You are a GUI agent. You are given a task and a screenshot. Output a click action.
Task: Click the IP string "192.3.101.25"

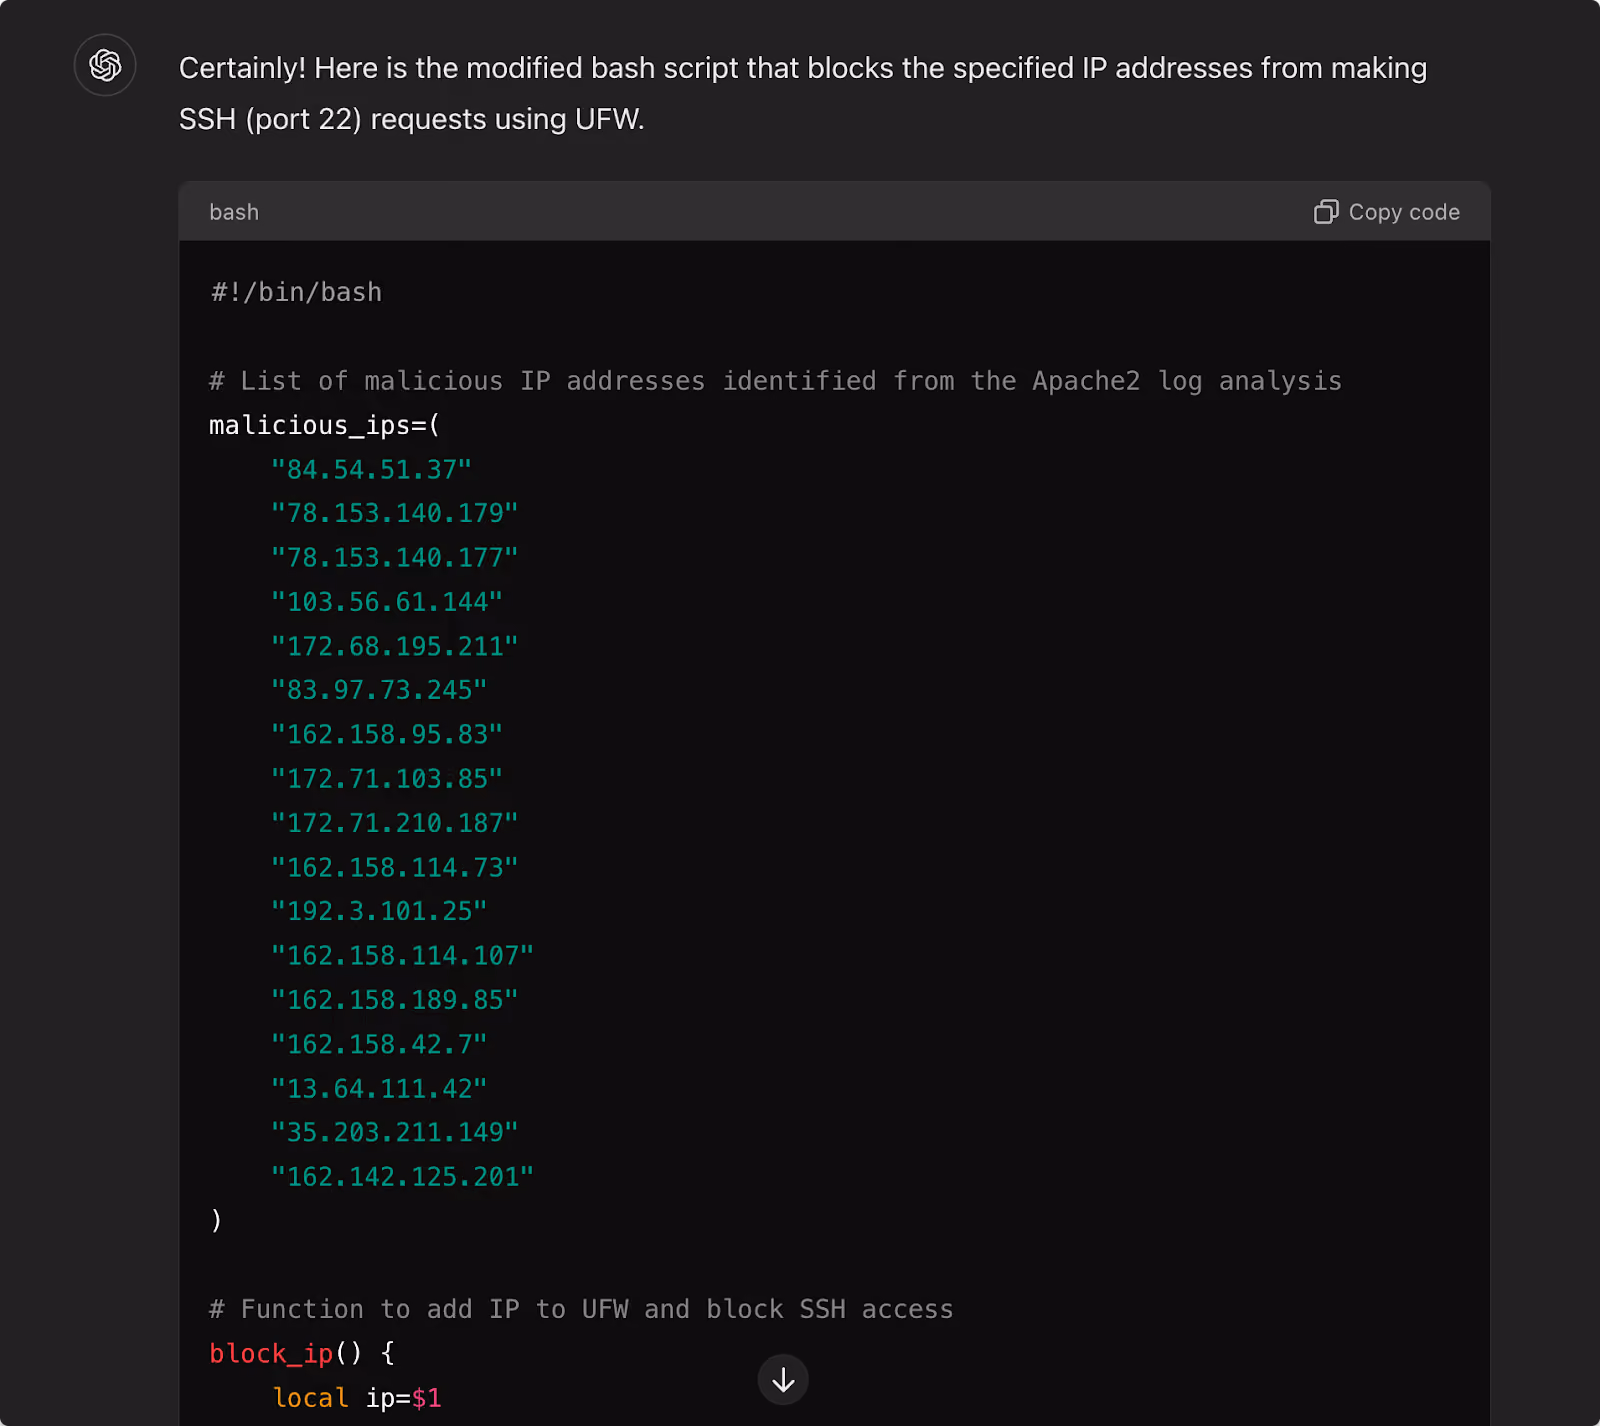(379, 911)
